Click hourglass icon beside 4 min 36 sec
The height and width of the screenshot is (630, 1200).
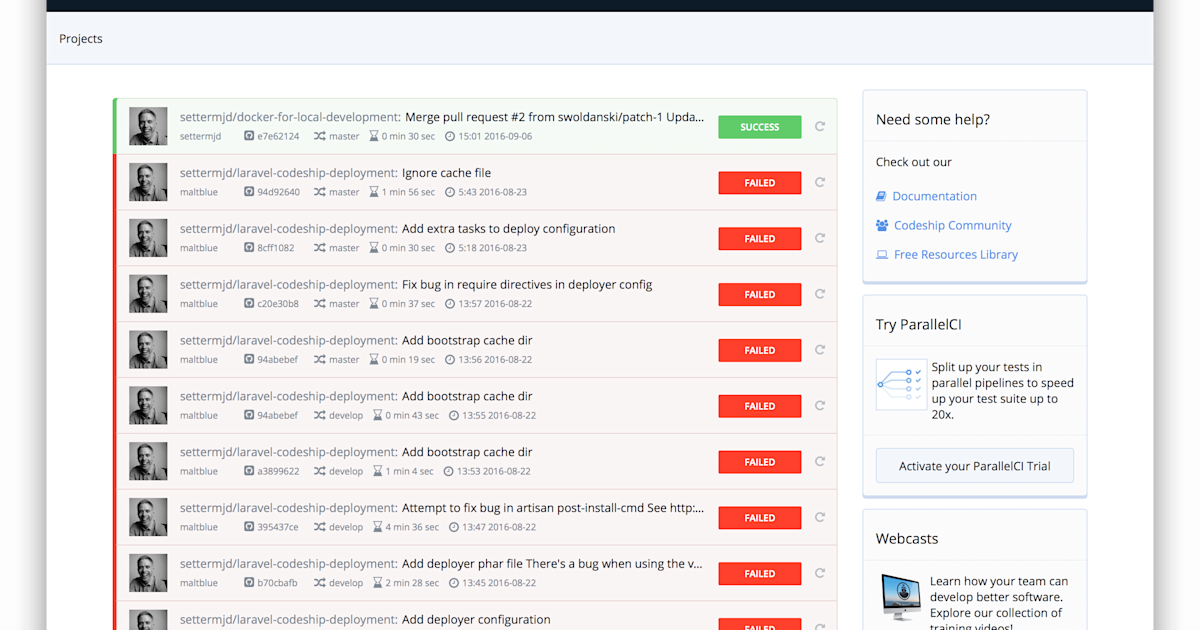(x=378, y=527)
